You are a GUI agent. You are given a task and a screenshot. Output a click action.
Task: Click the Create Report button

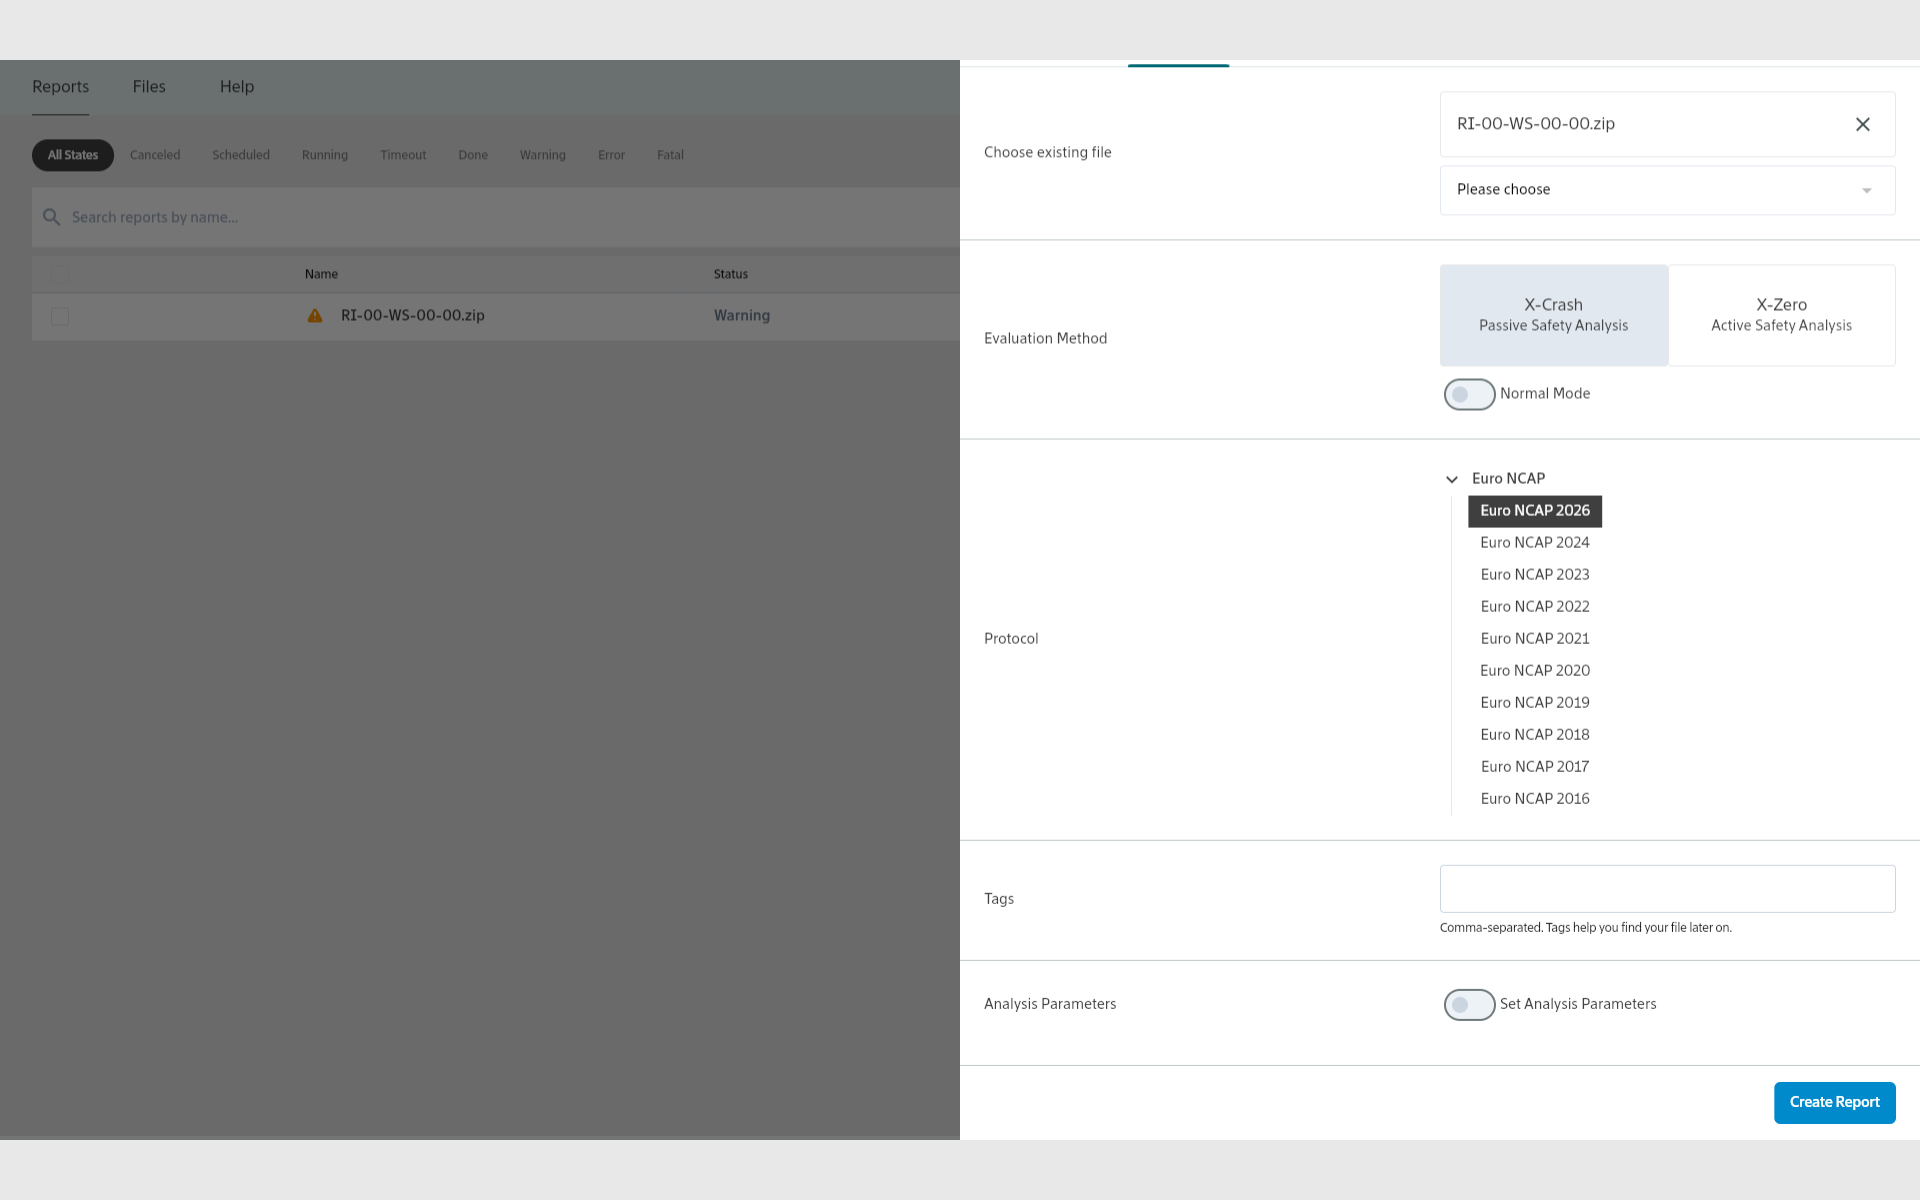coord(1834,1102)
